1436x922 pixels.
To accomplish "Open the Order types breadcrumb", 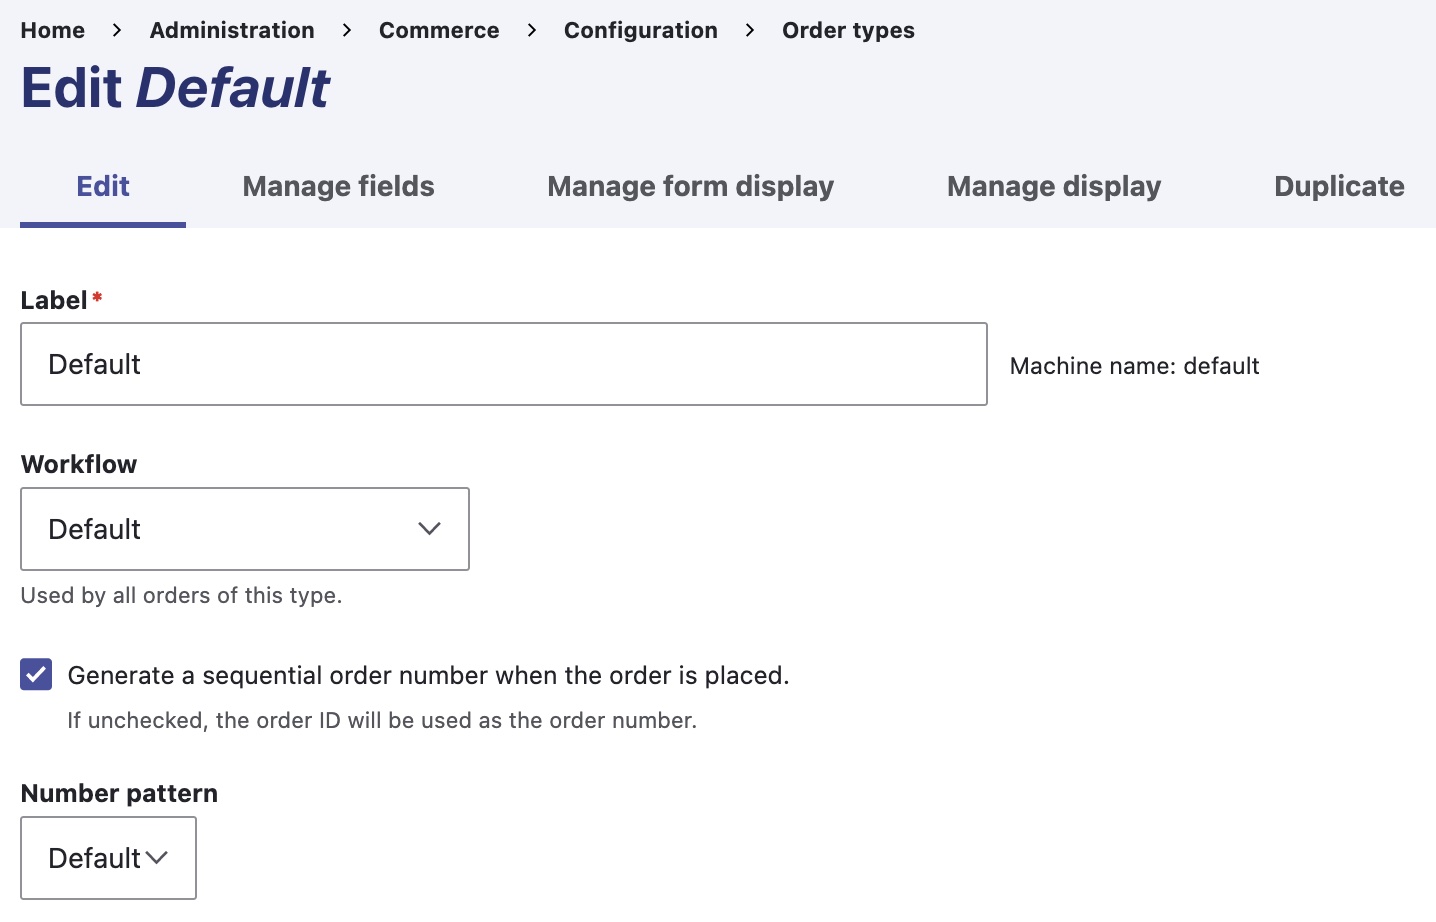I will coord(848,30).
